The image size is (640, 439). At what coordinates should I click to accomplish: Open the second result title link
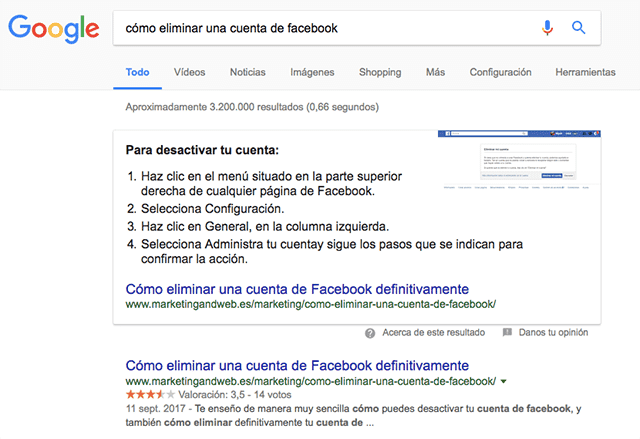(x=297, y=365)
